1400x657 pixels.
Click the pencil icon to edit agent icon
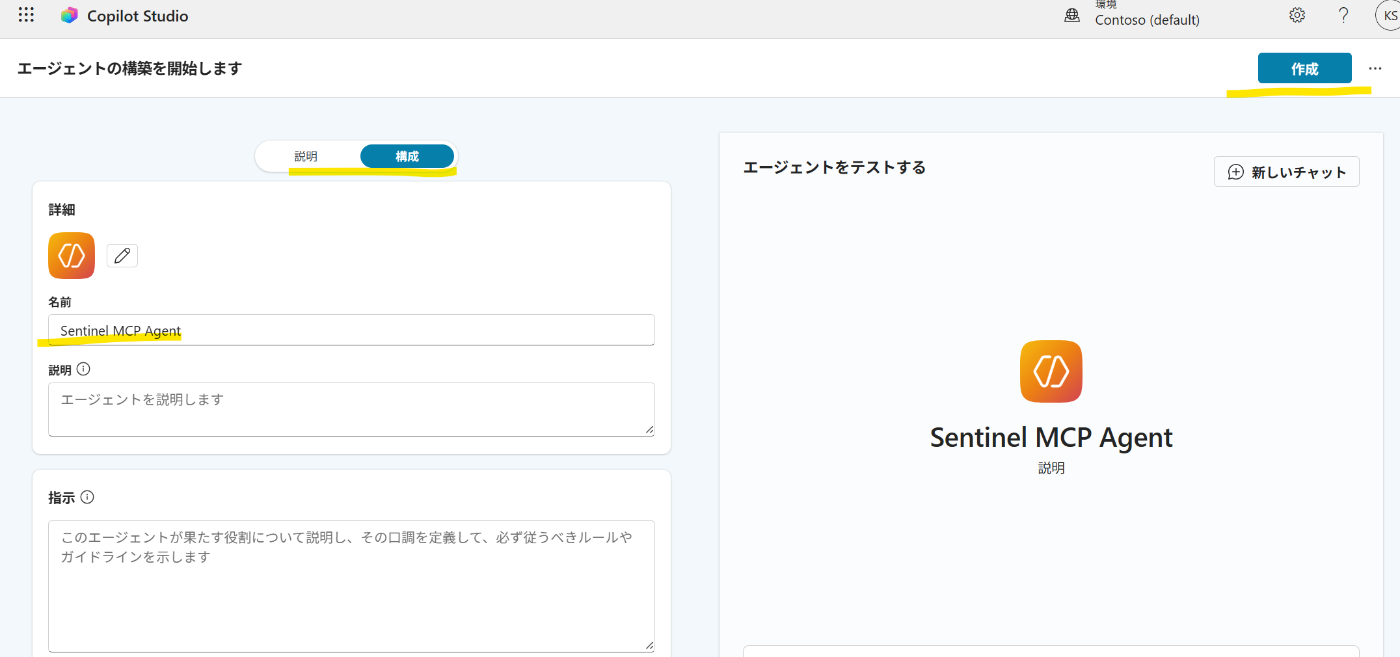click(x=122, y=256)
